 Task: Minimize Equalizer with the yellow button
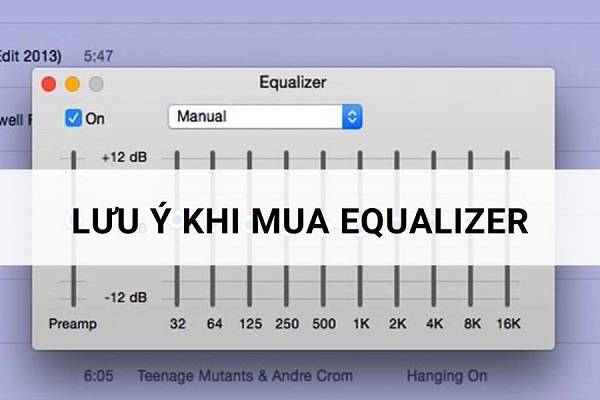[x=72, y=84]
